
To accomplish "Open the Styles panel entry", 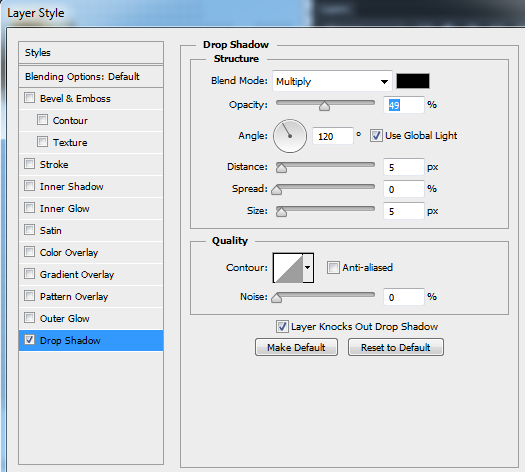I will 91,53.
